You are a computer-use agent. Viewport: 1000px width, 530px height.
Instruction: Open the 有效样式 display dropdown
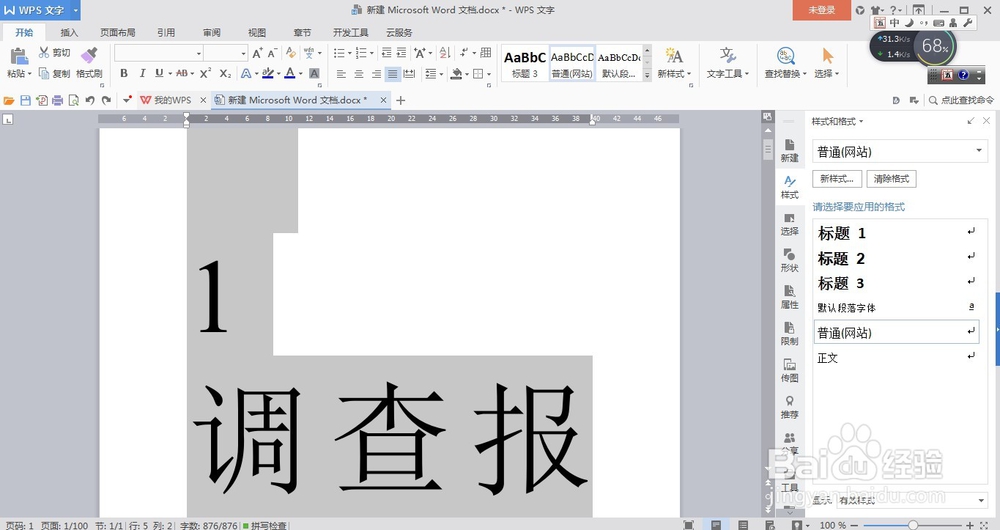tap(911, 500)
